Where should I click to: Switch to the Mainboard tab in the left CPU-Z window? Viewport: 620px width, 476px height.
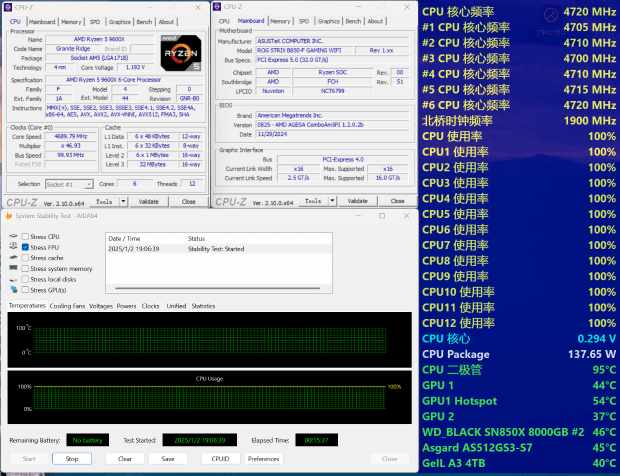[x=42, y=22]
